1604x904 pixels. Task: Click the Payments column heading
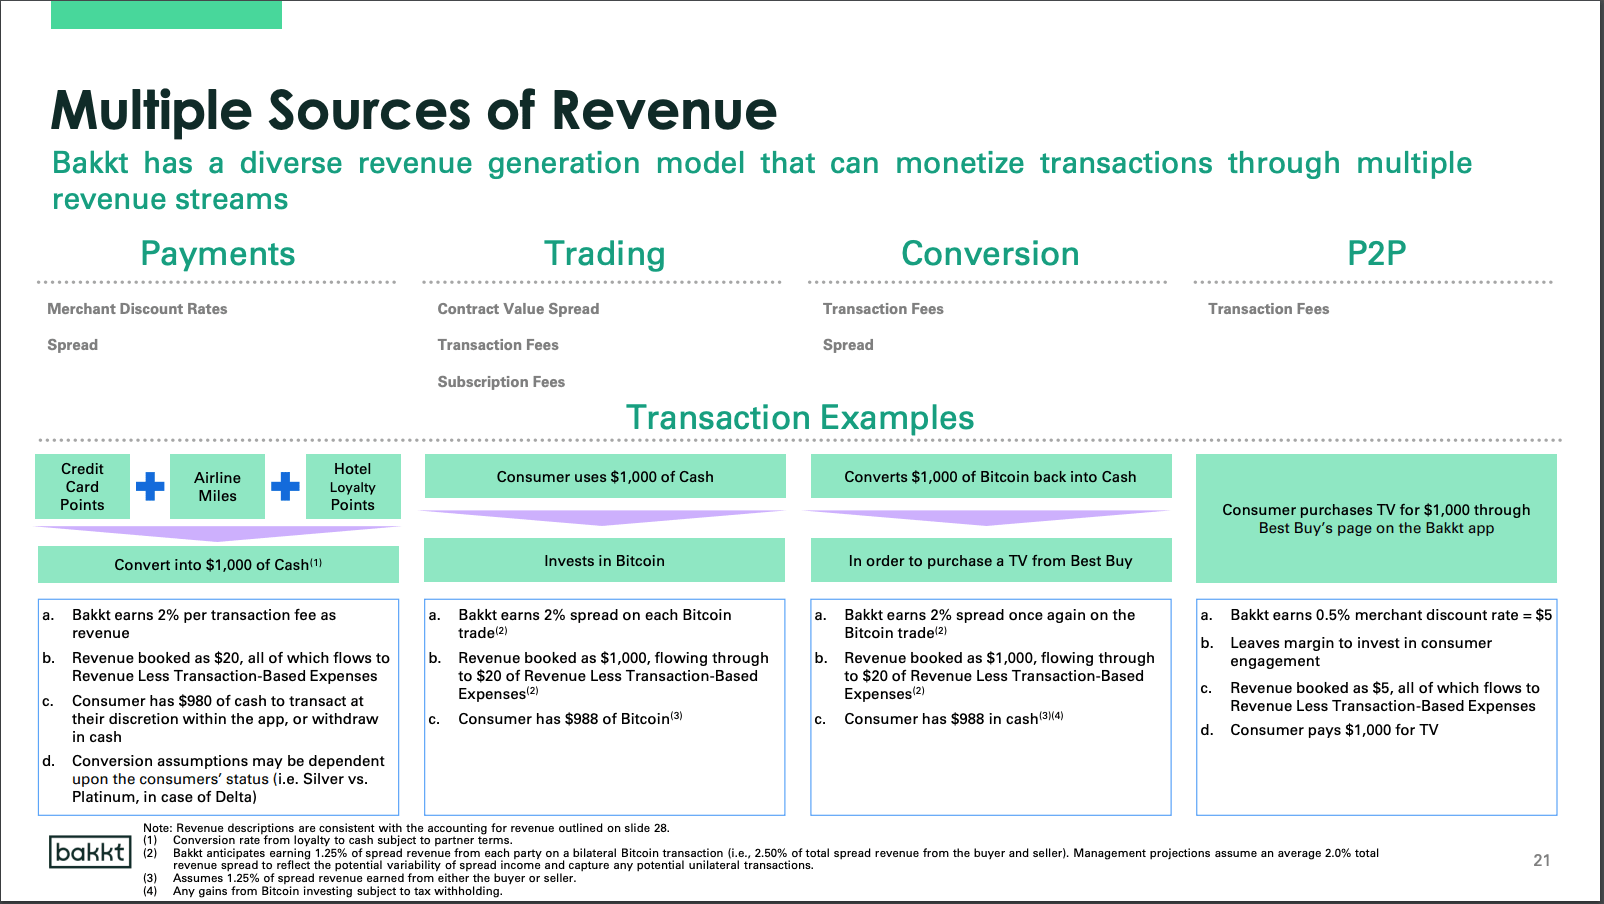[x=218, y=254]
